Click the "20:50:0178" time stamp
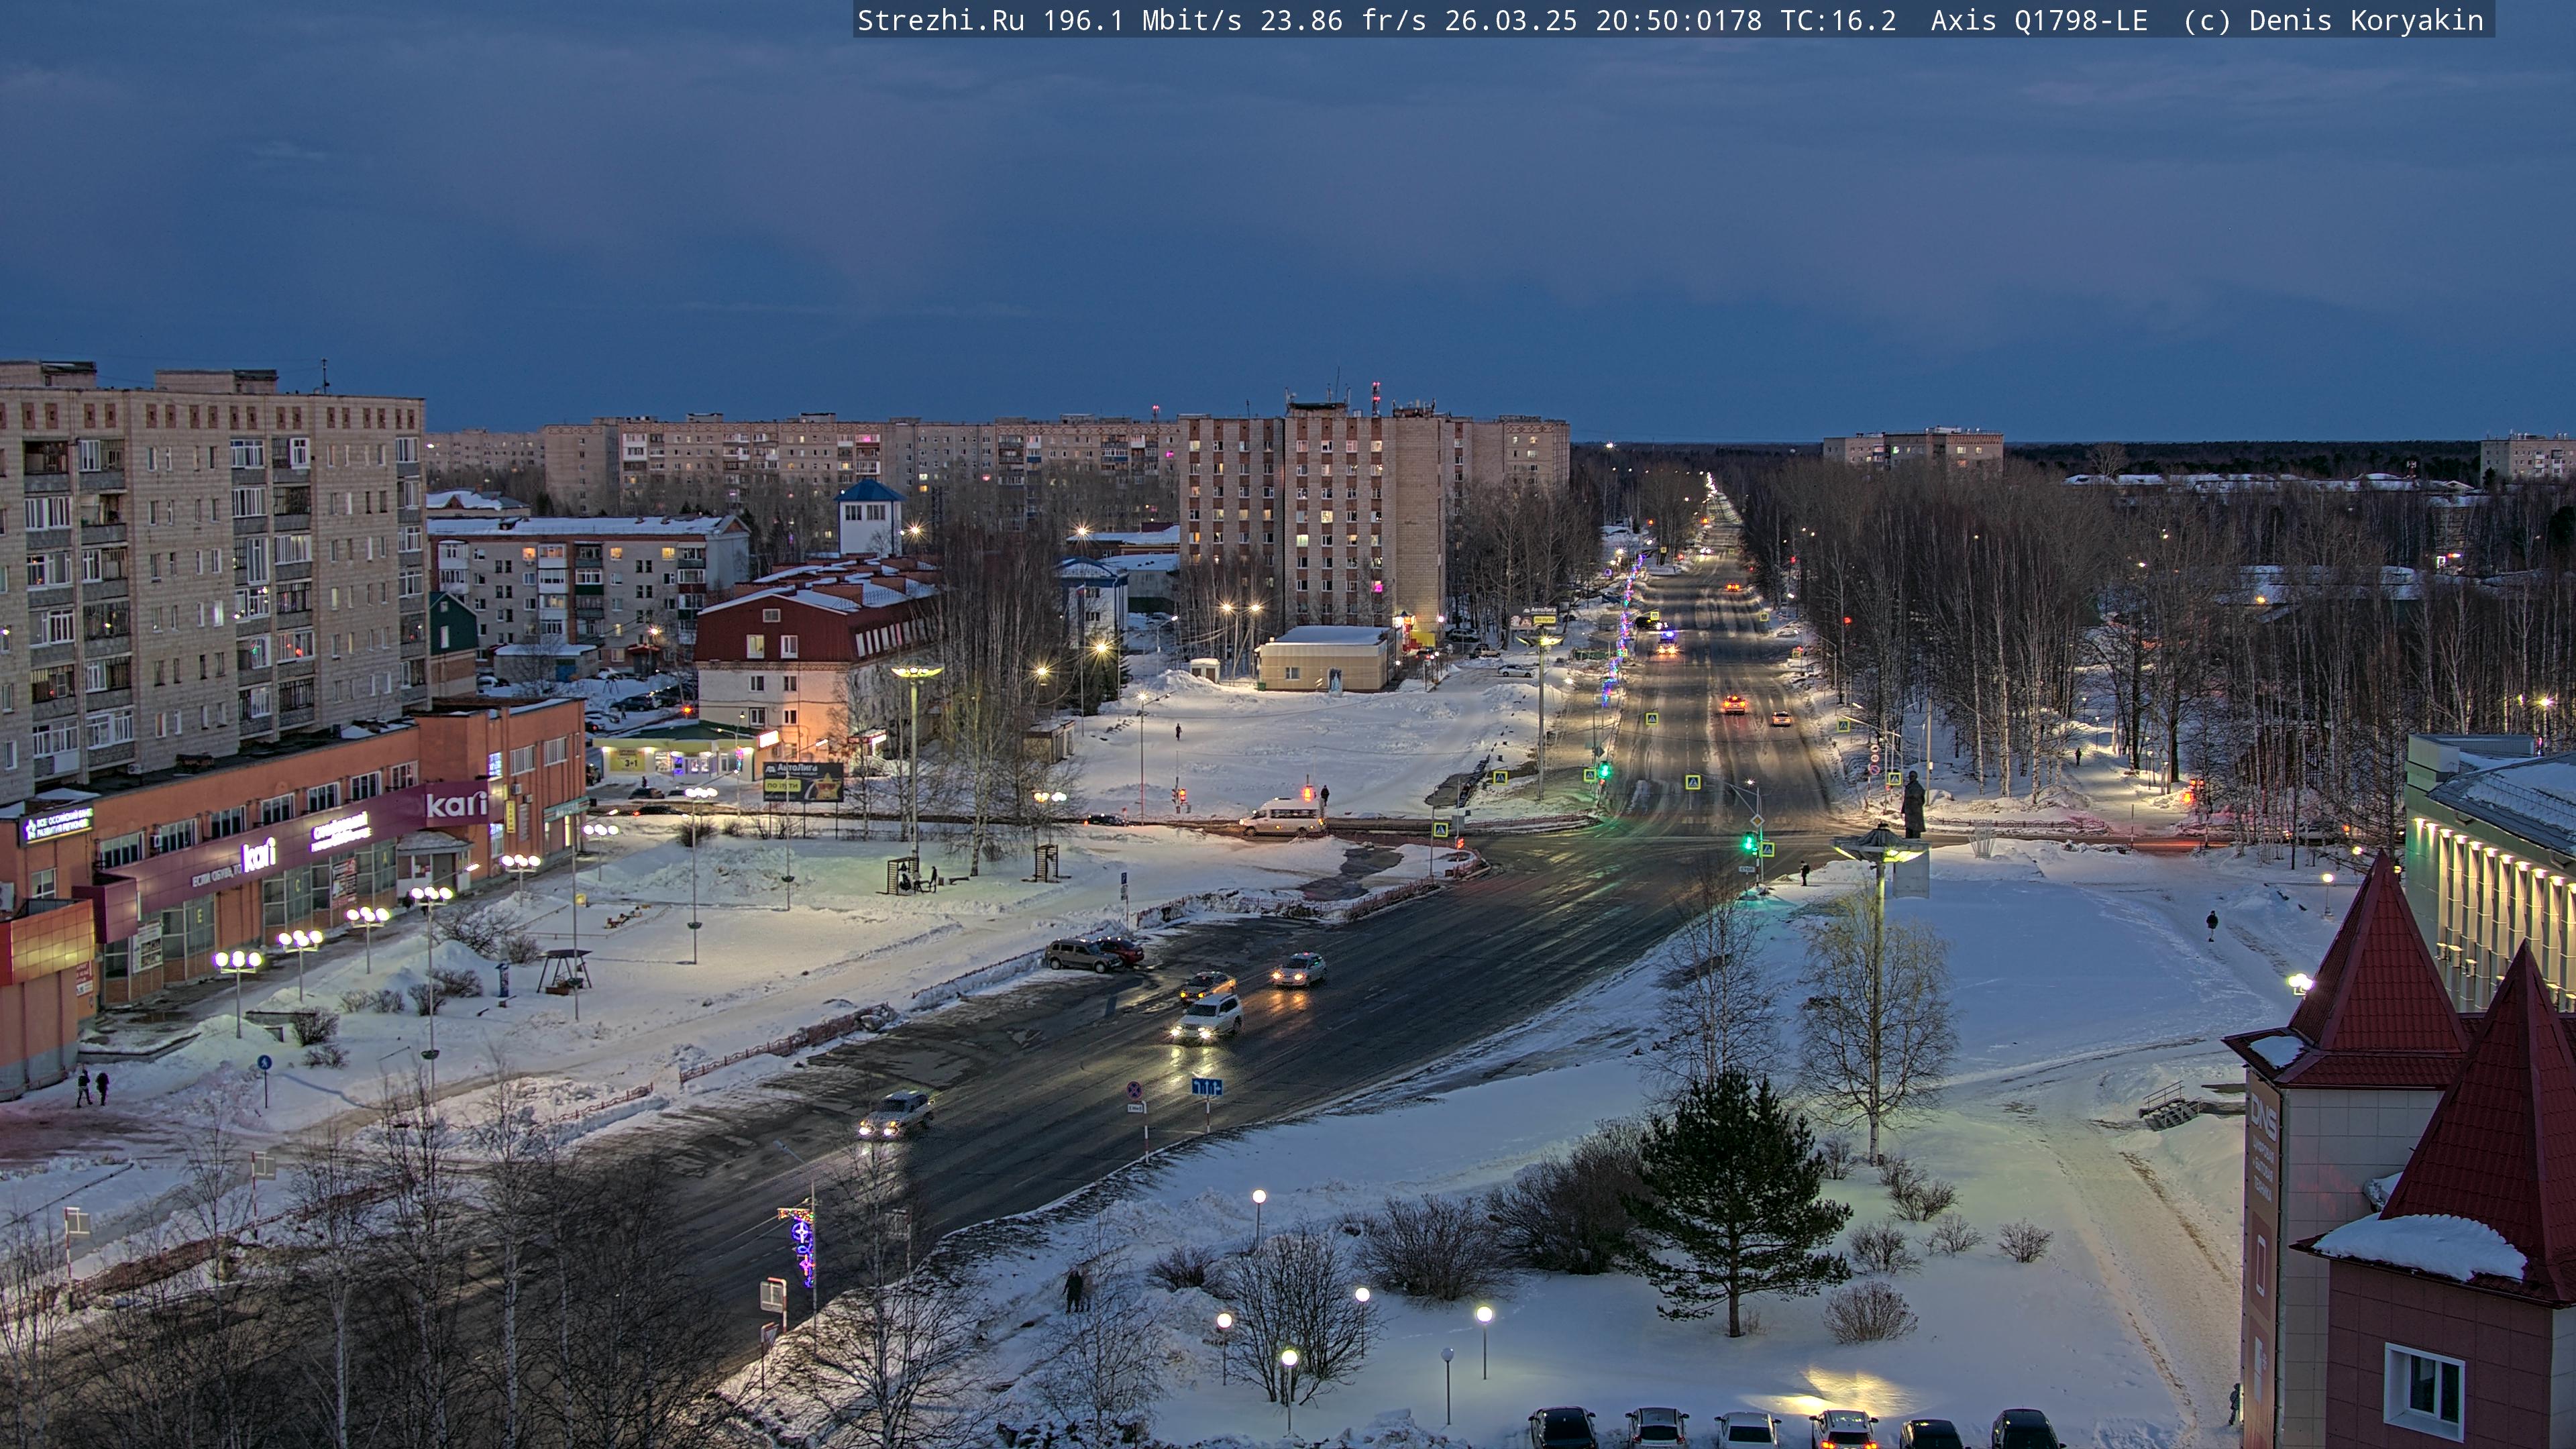The width and height of the screenshot is (2576, 1449). coord(1679,20)
